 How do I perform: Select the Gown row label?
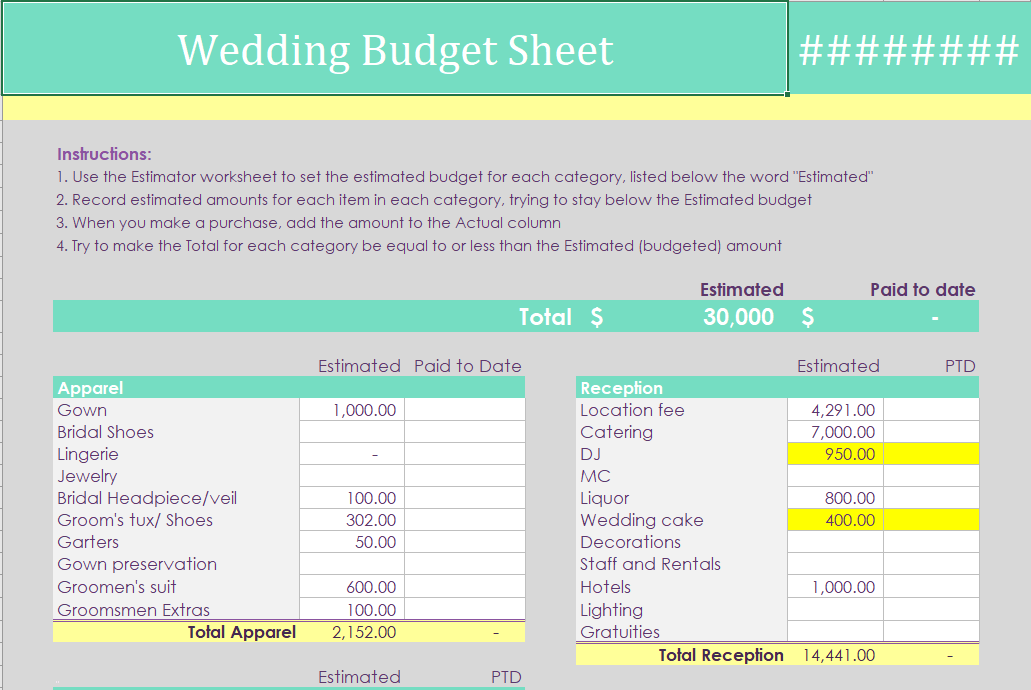[x=82, y=410]
